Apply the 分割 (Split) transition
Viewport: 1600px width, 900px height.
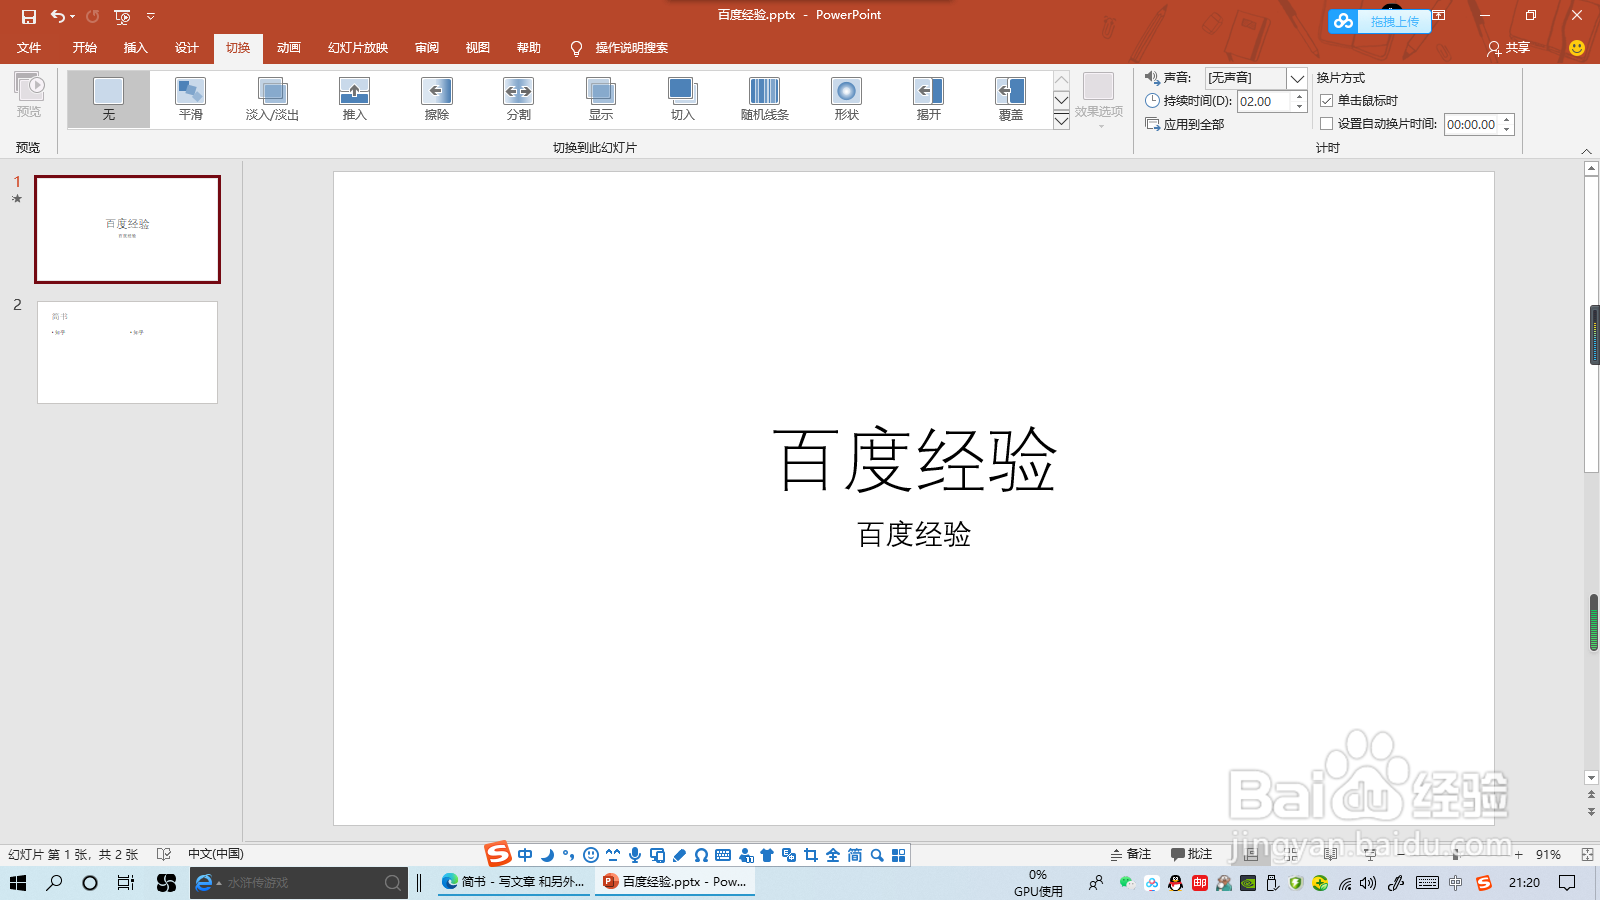click(x=518, y=99)
